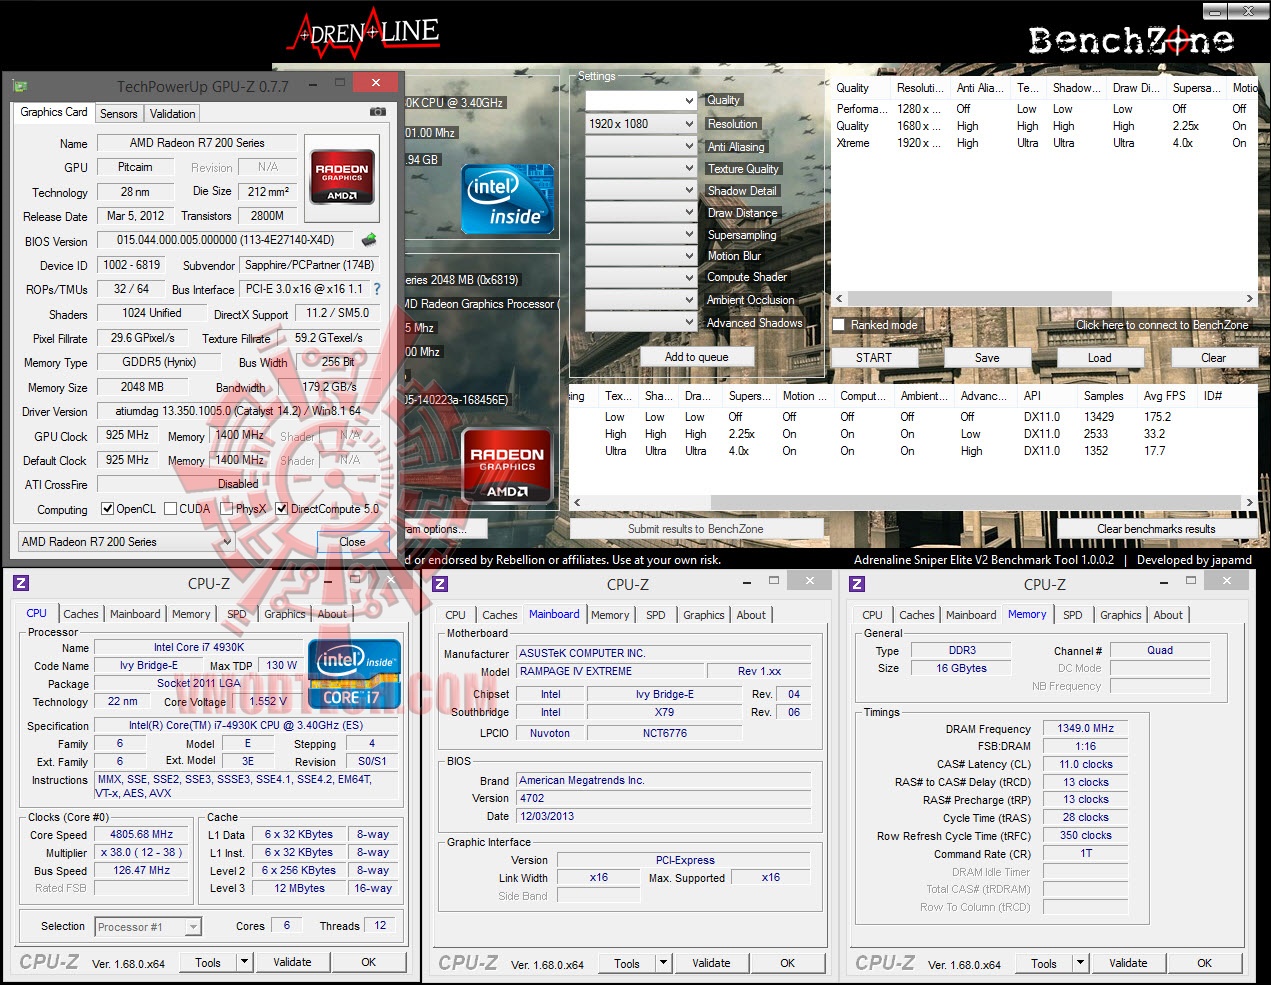
Task: Open the Ambient Occlusion dropdown
Action: 640,300
